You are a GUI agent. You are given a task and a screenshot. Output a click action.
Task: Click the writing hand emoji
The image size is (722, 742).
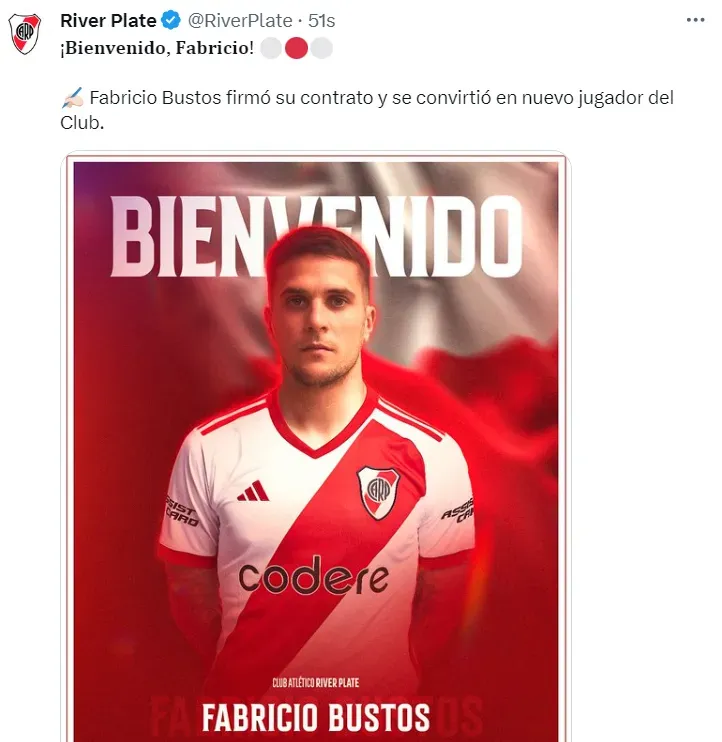coord(72,98)
